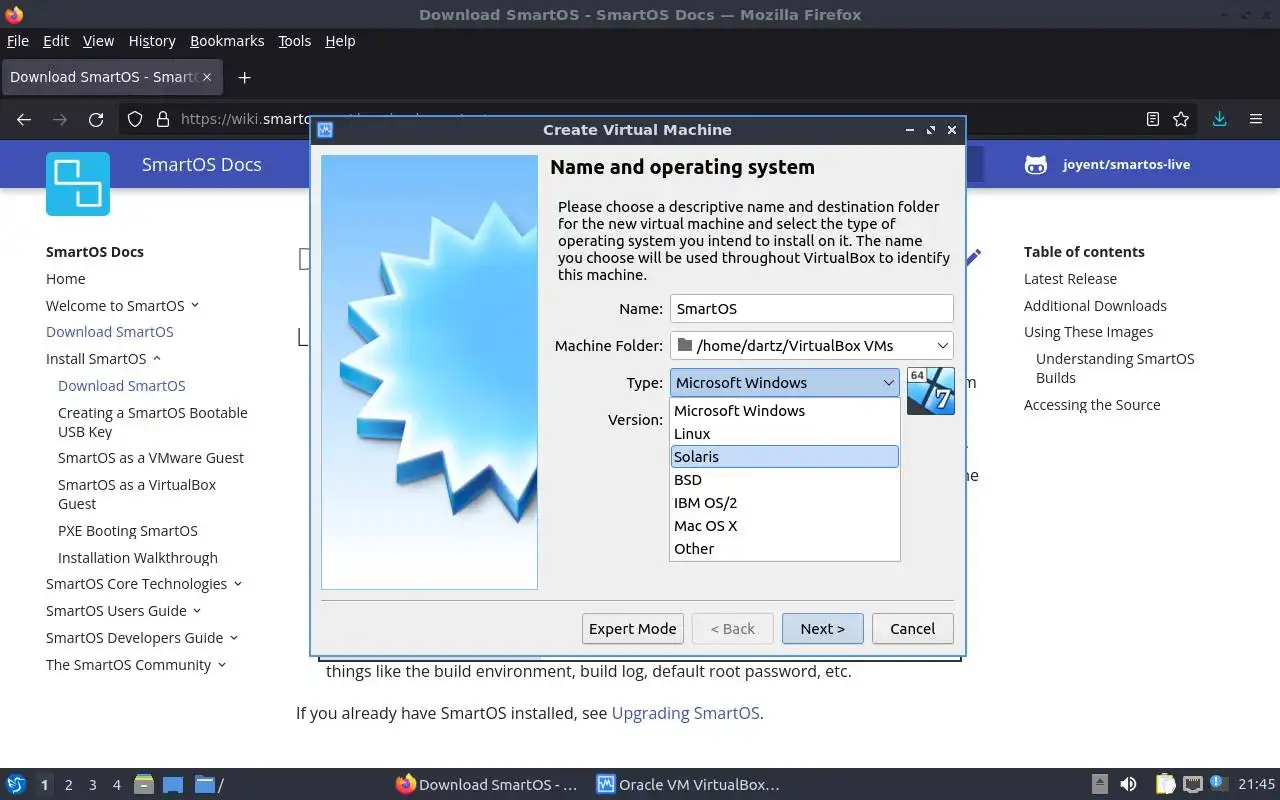Image resolution: width=1280 pixels, height=800 pixels.
Task: Open the Firefox hamburger application menu
Action: pyautogui.click(x=1256, y=119)
